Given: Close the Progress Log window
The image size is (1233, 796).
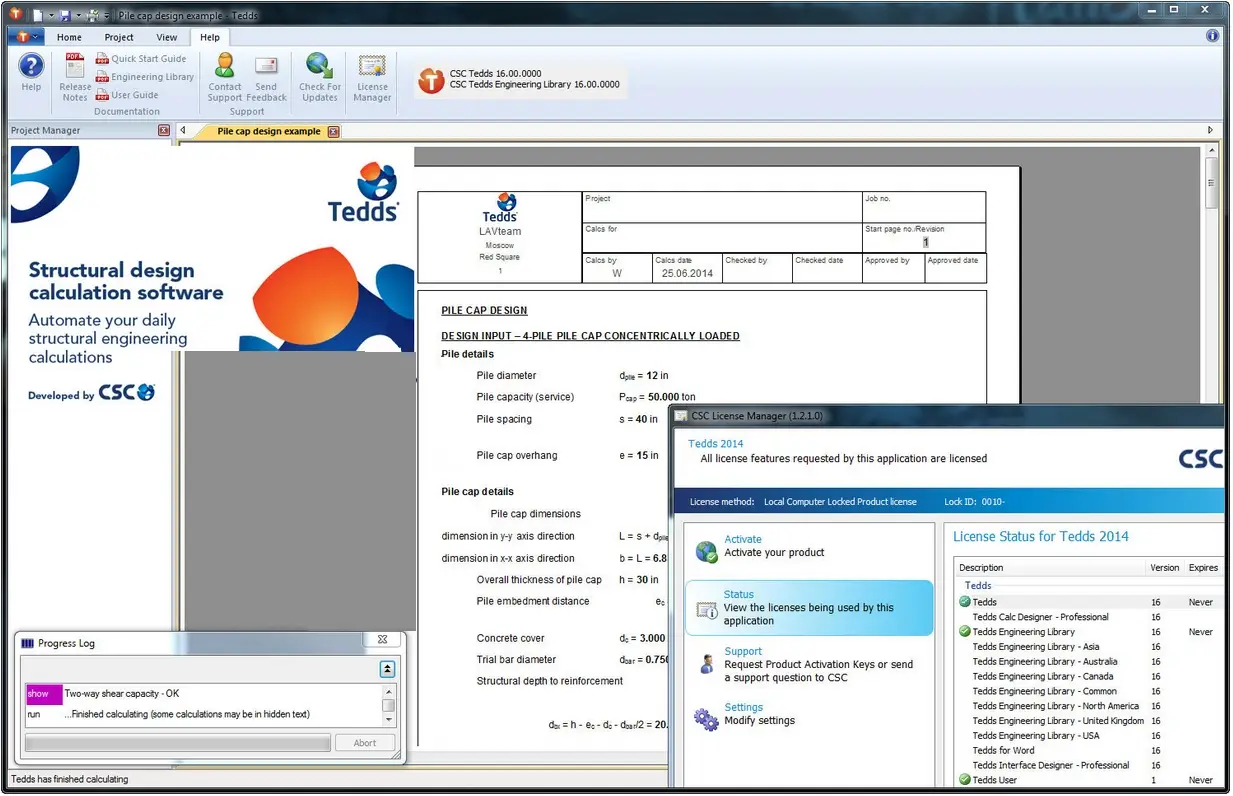Looking at the screenshot, I should point(381,640).
